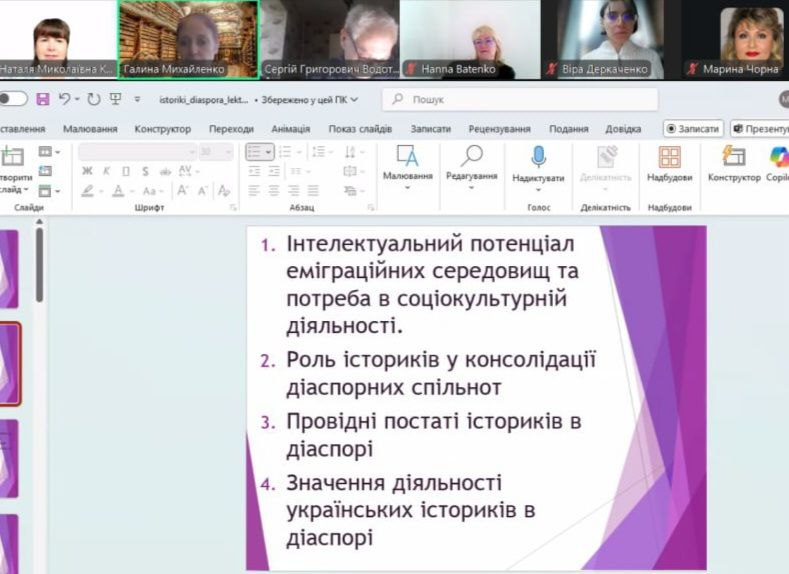Viewport: 789px width, 574px height.
Task: Toggle the AutoSave switch
Action: (13, 99)
